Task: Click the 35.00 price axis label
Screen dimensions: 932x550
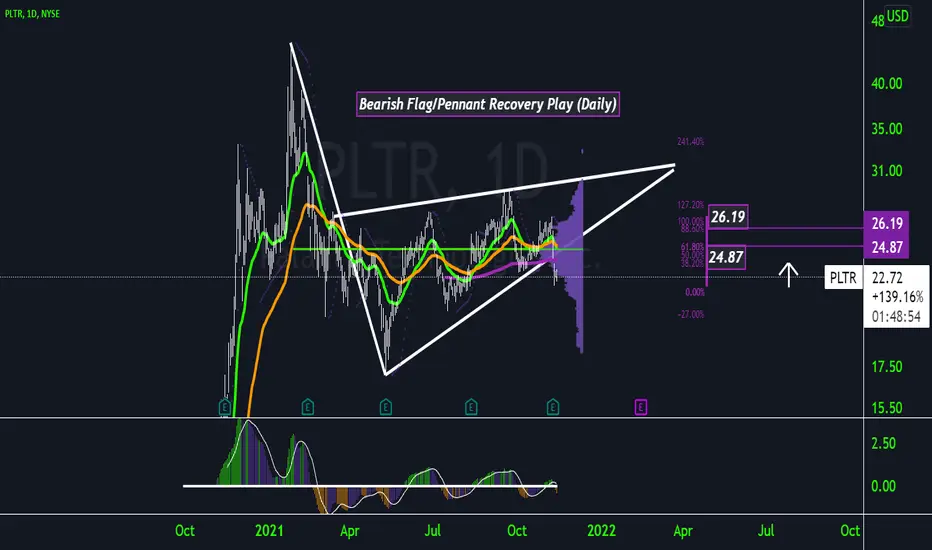Action: coord(886,129)
